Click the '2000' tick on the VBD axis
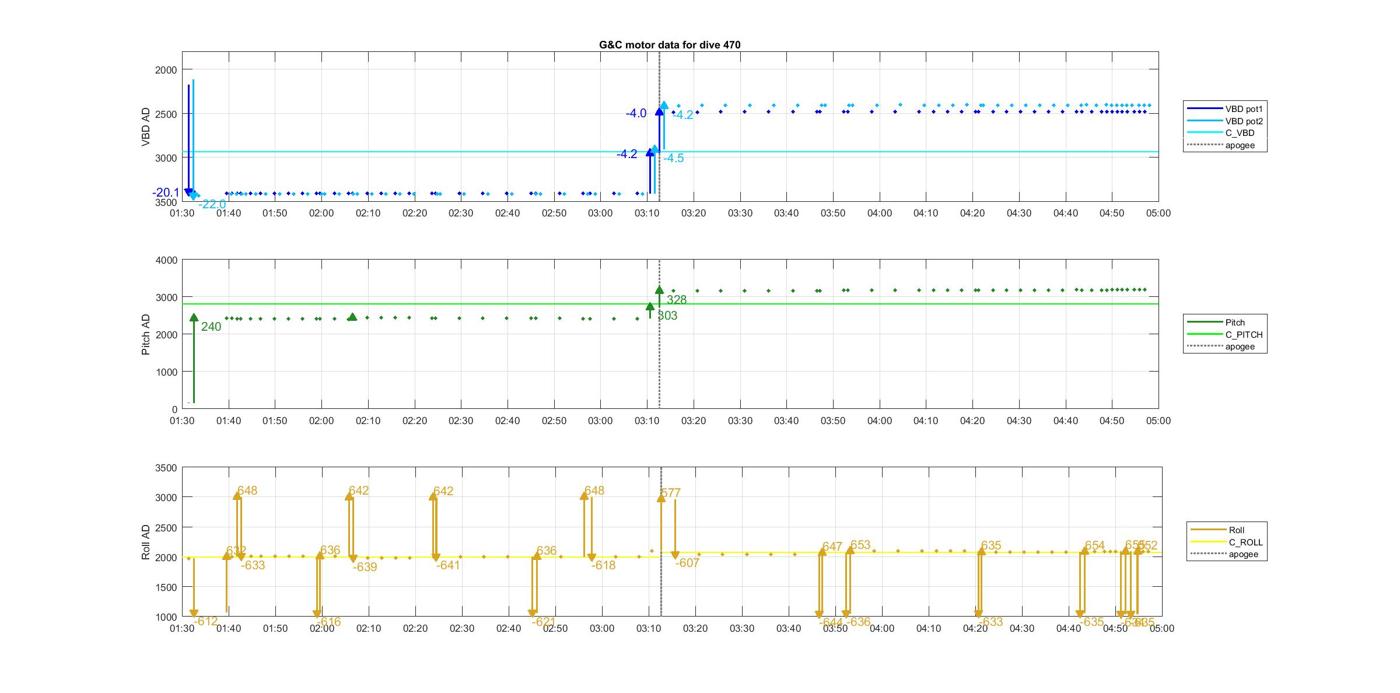Image resolution: width=1400 pixels, height=693 pixels. pyautogui.click(x=164, y=70)
